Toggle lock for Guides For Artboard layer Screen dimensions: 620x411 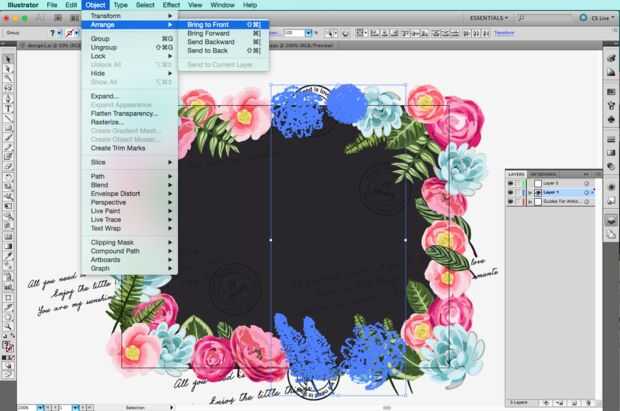point(518,202)
